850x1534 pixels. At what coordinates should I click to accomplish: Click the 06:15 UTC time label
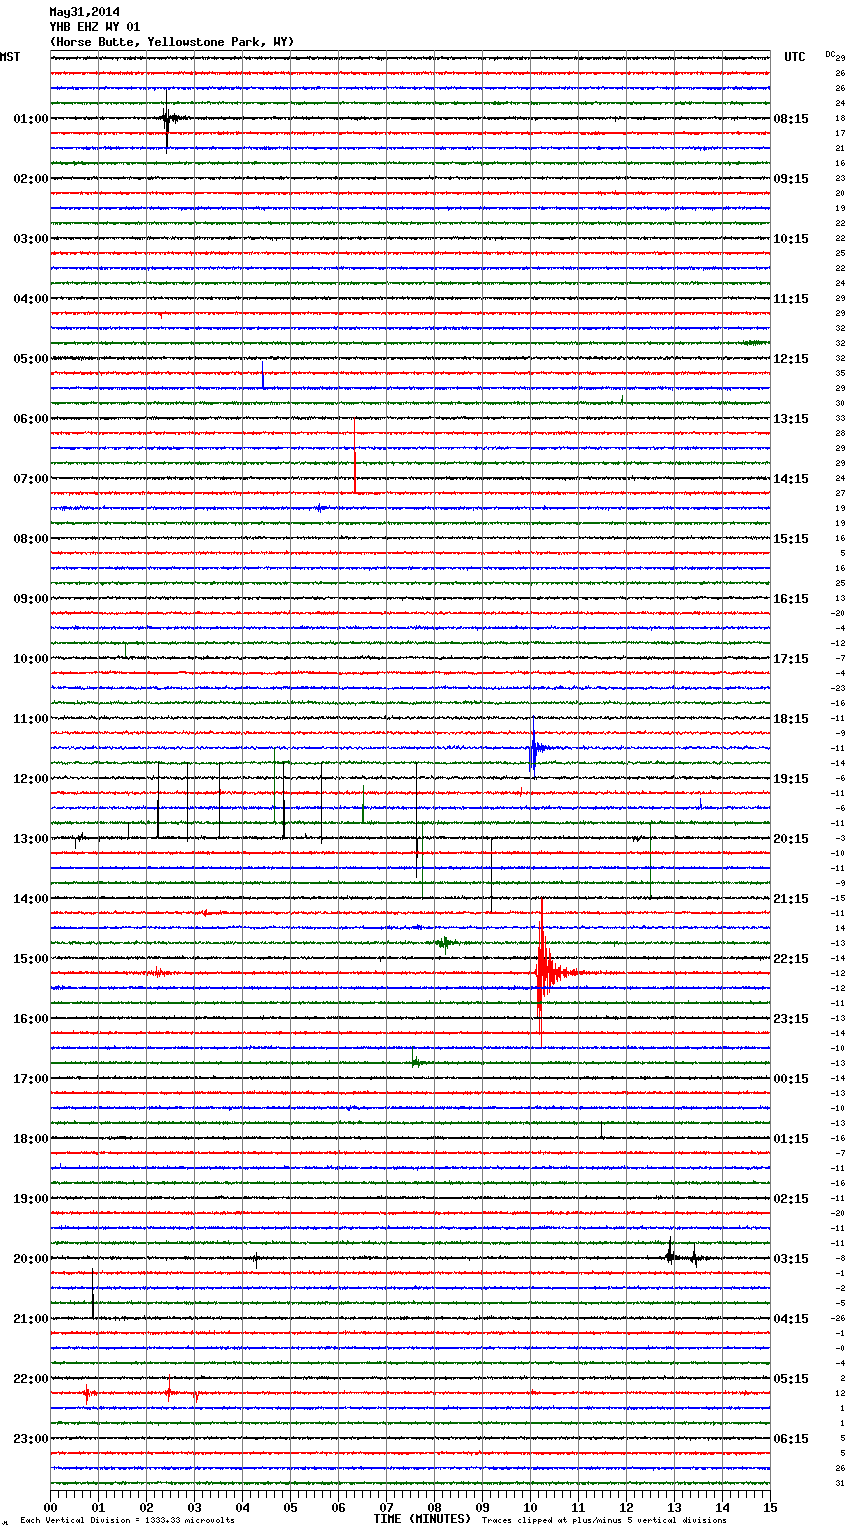point(791,1439)
